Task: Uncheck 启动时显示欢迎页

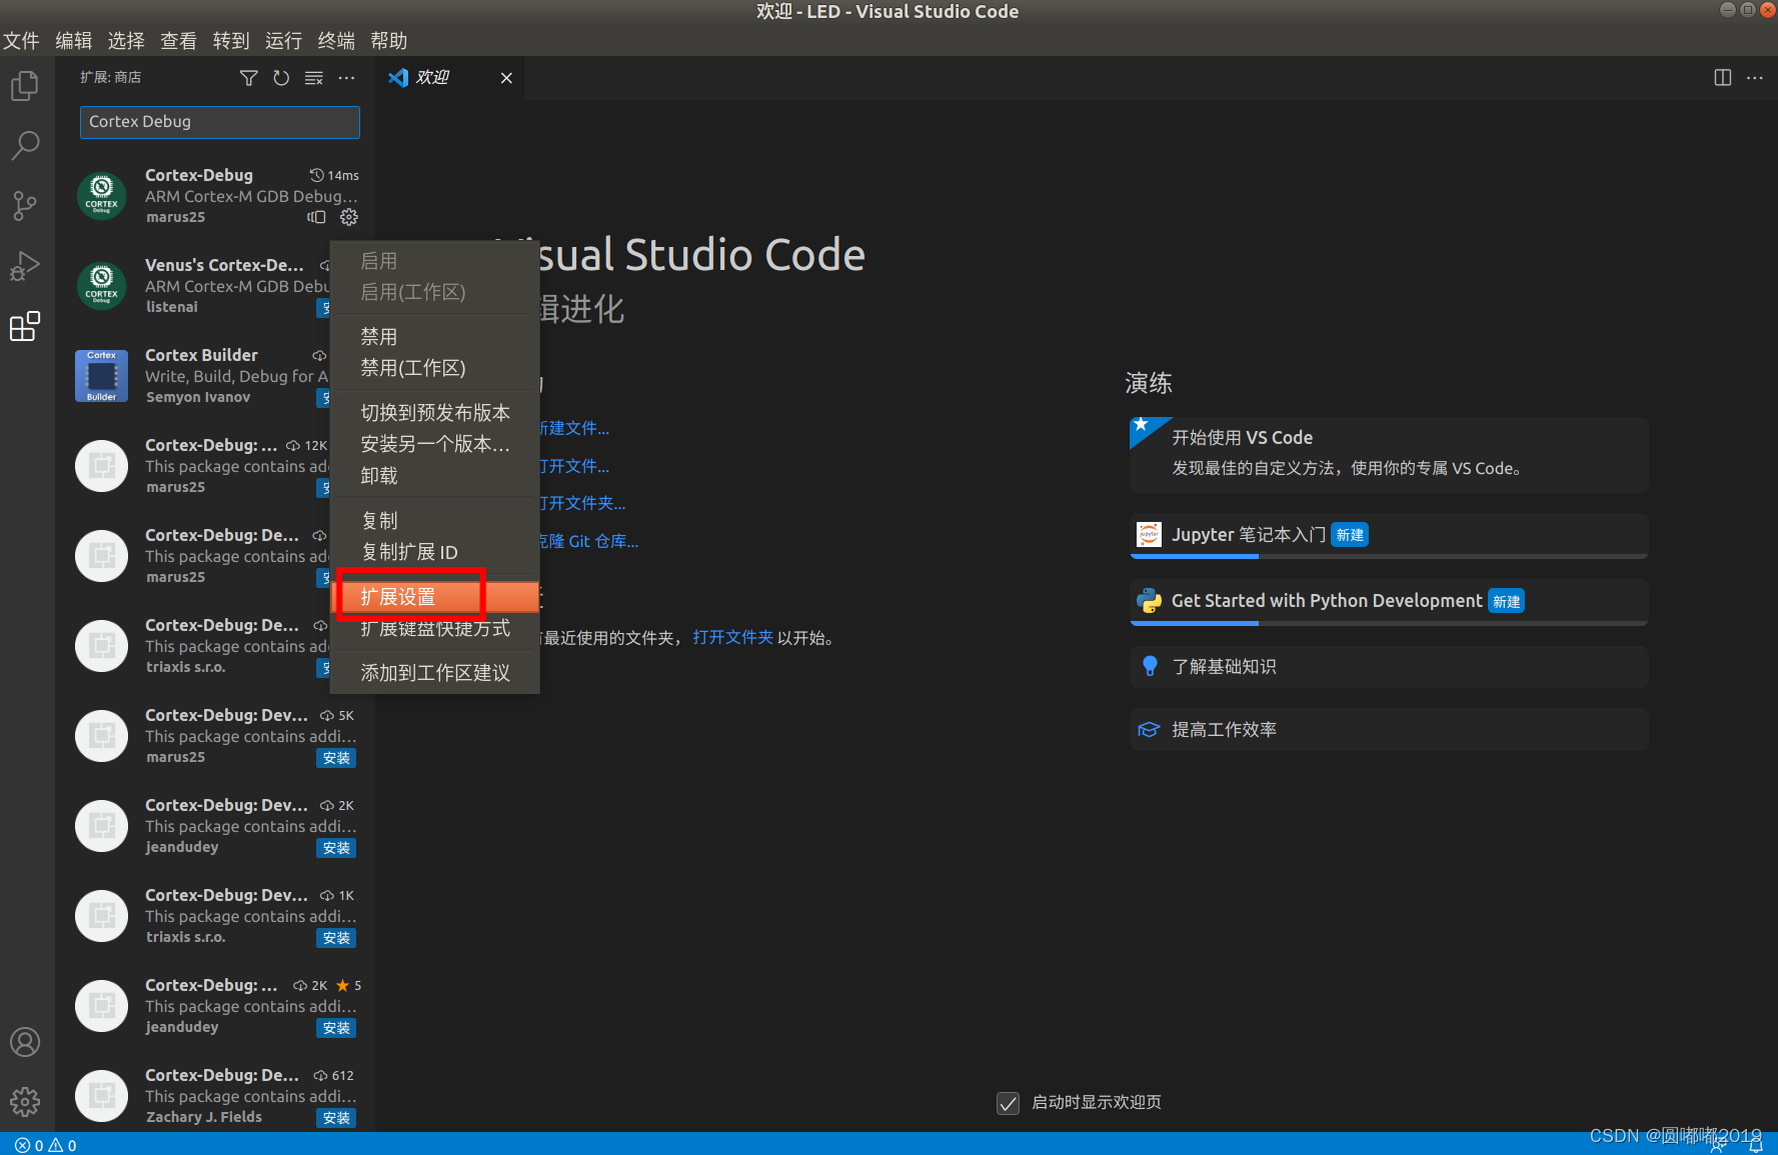Action: pyautogui.click(x=1007, y=1103)
